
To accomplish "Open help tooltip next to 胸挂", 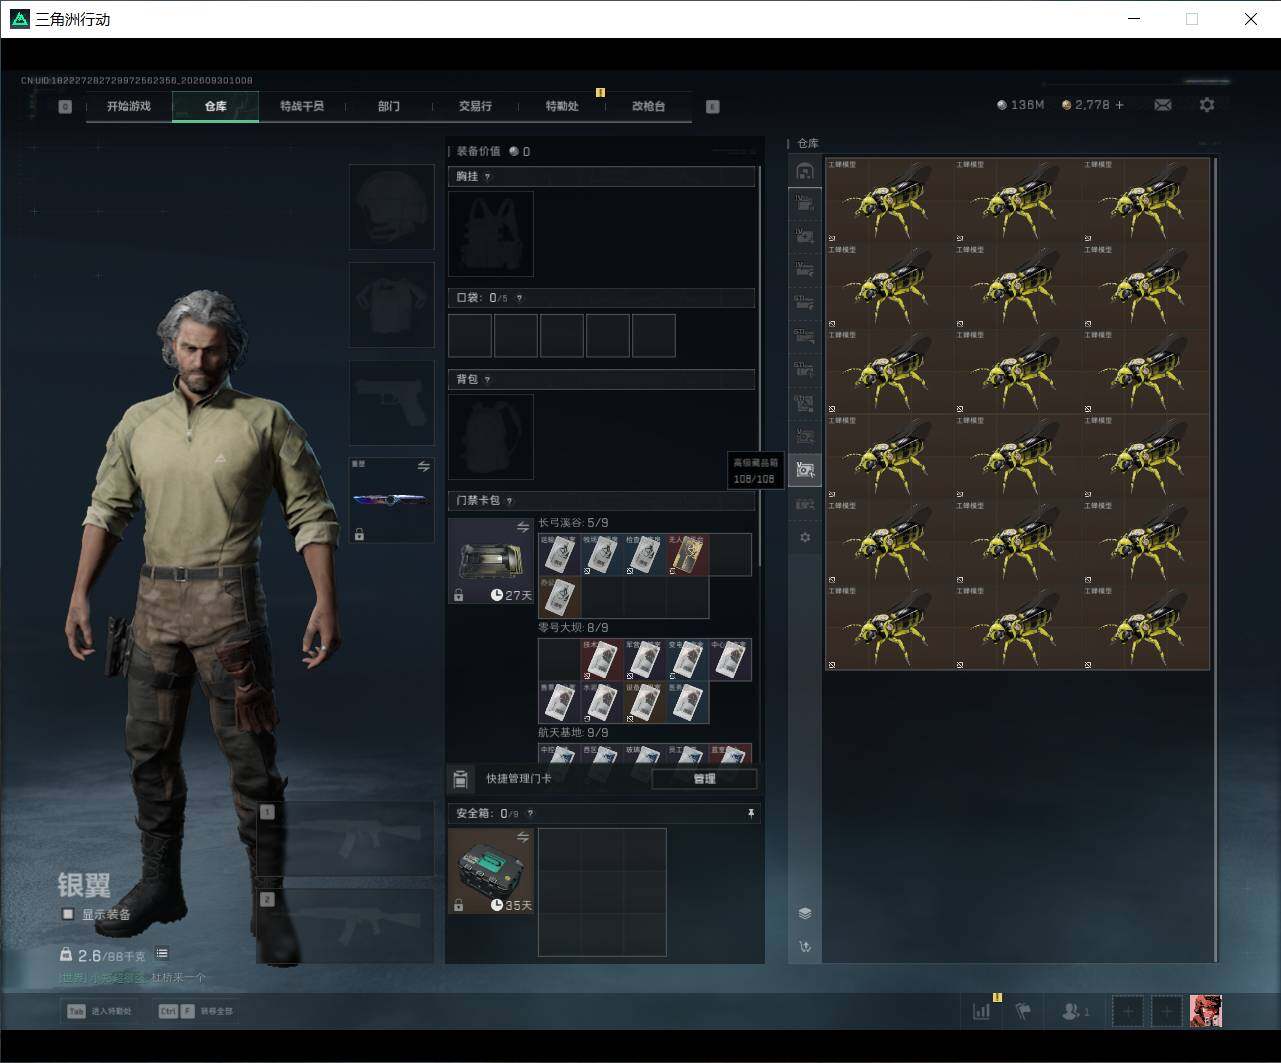I will (488, 177).
